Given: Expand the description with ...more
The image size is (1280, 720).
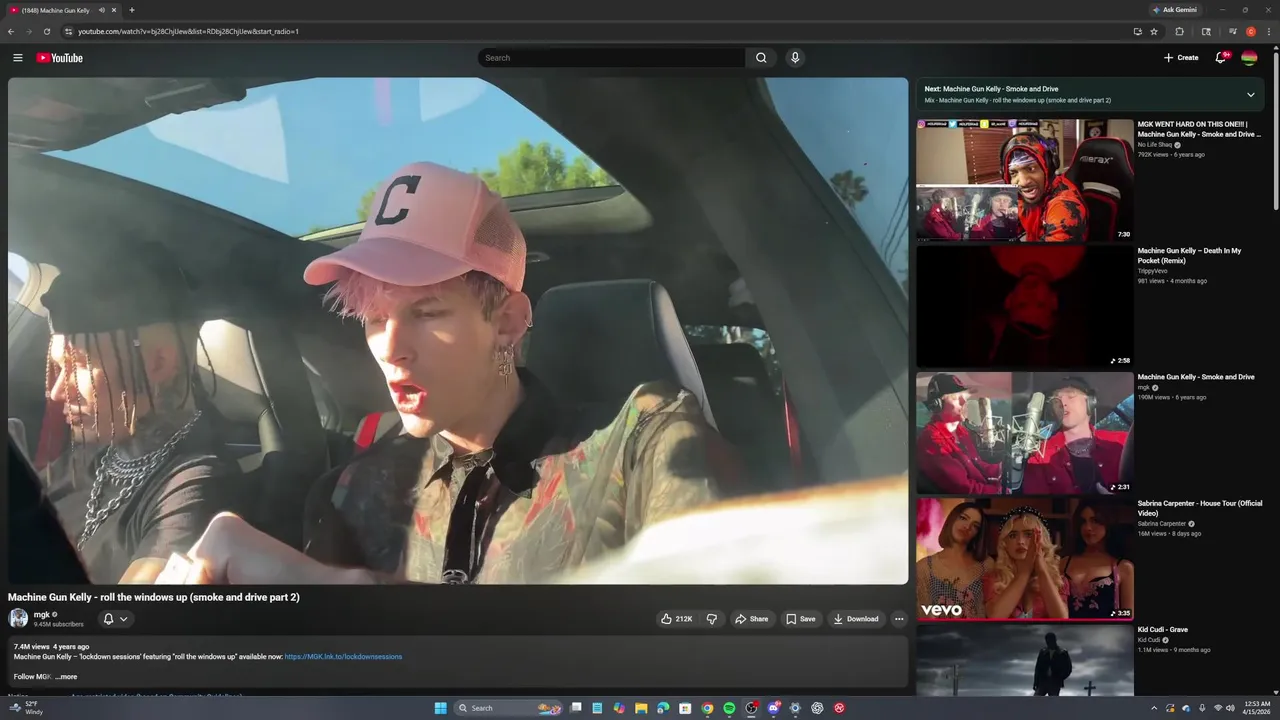Looking at the screenshot, I should [66, 677].
